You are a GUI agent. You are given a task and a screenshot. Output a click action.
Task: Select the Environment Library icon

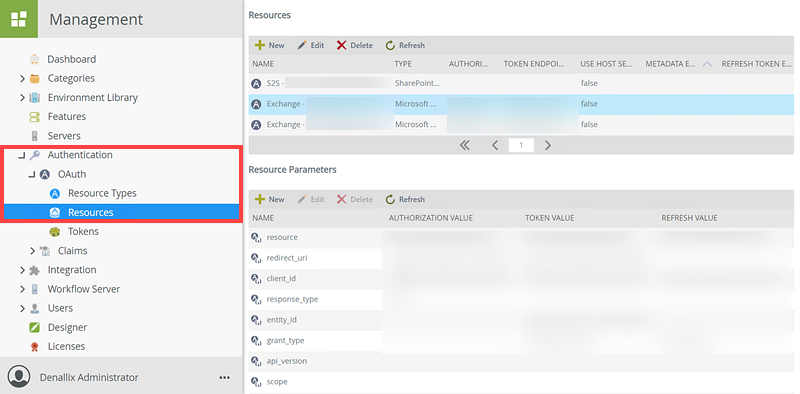tap(35, 97)
